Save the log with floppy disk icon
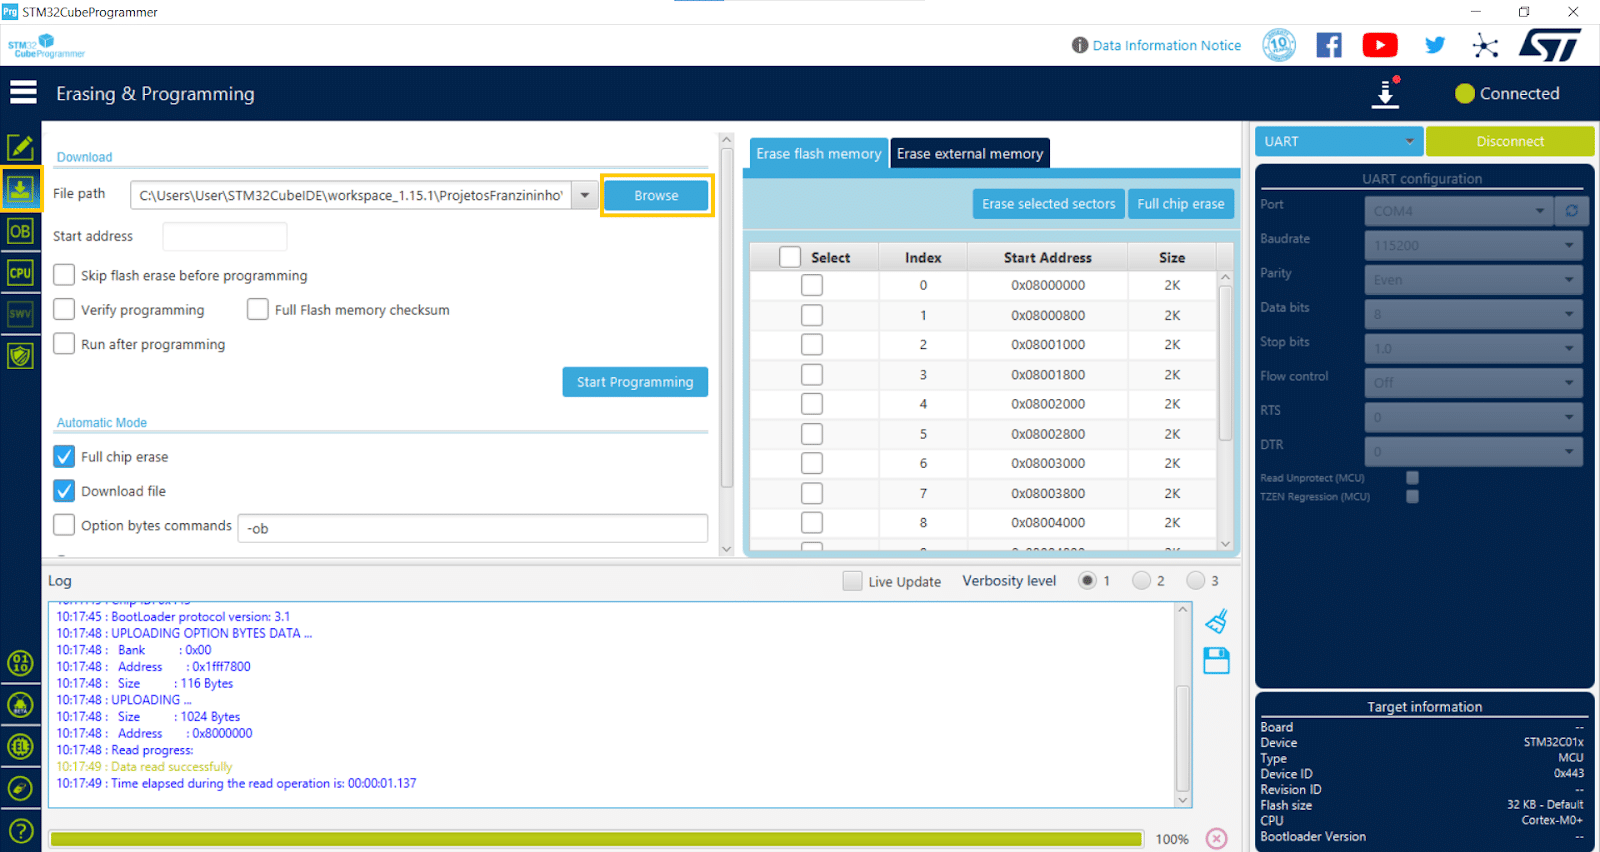 tap(1216, 661)
